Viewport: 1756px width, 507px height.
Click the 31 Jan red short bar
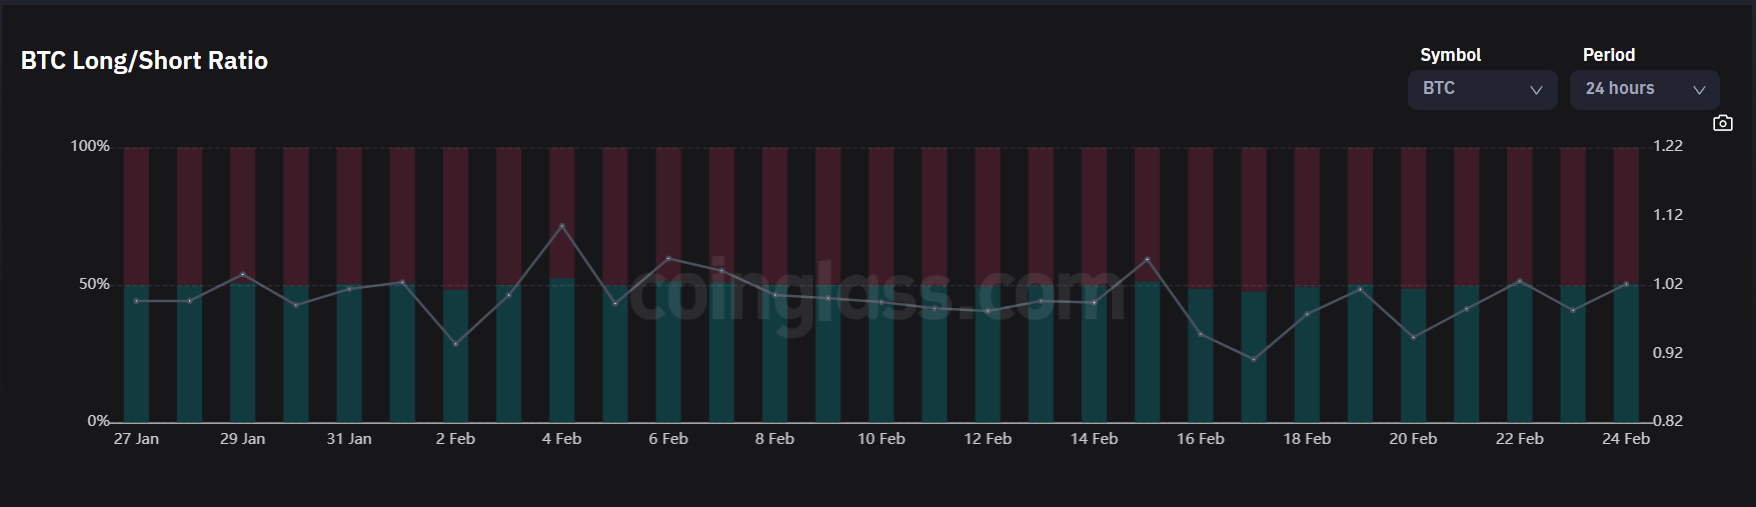pyautogui.click(x=349, y=216)
